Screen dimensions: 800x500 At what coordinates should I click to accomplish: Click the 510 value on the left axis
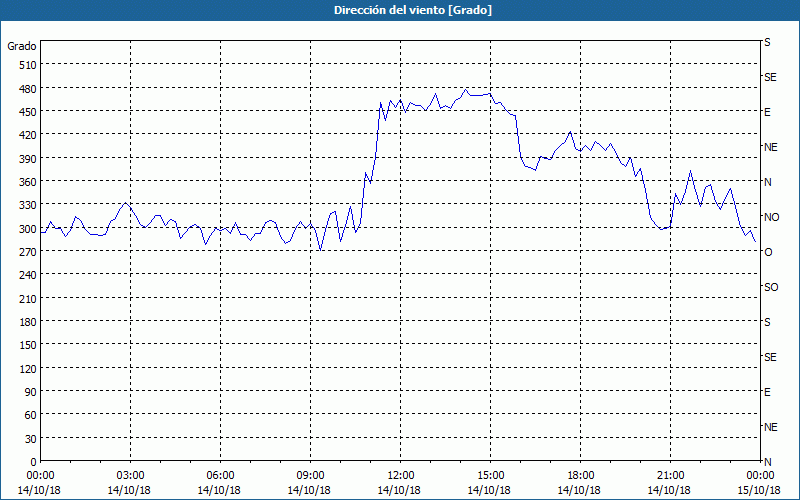pos(28,65)
